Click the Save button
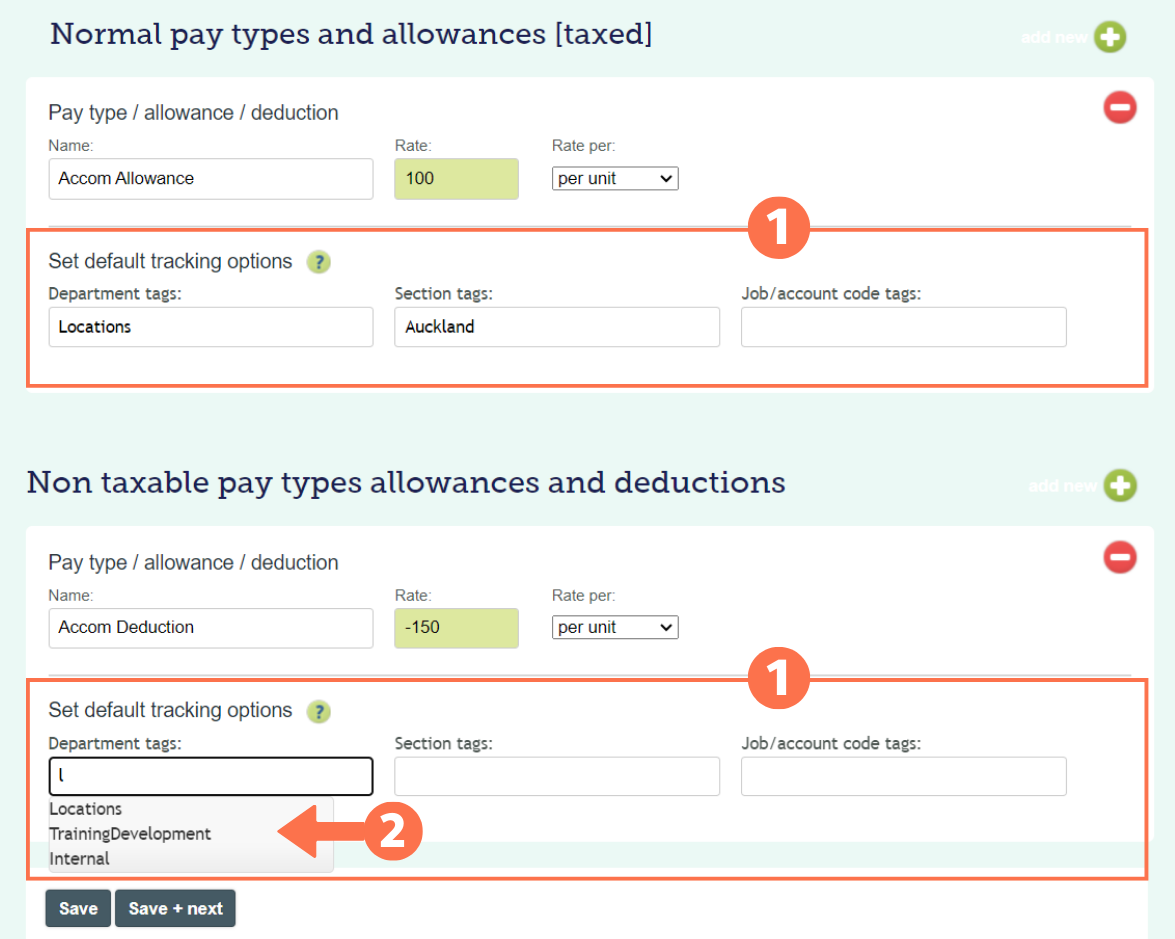 tap(77, 908)
